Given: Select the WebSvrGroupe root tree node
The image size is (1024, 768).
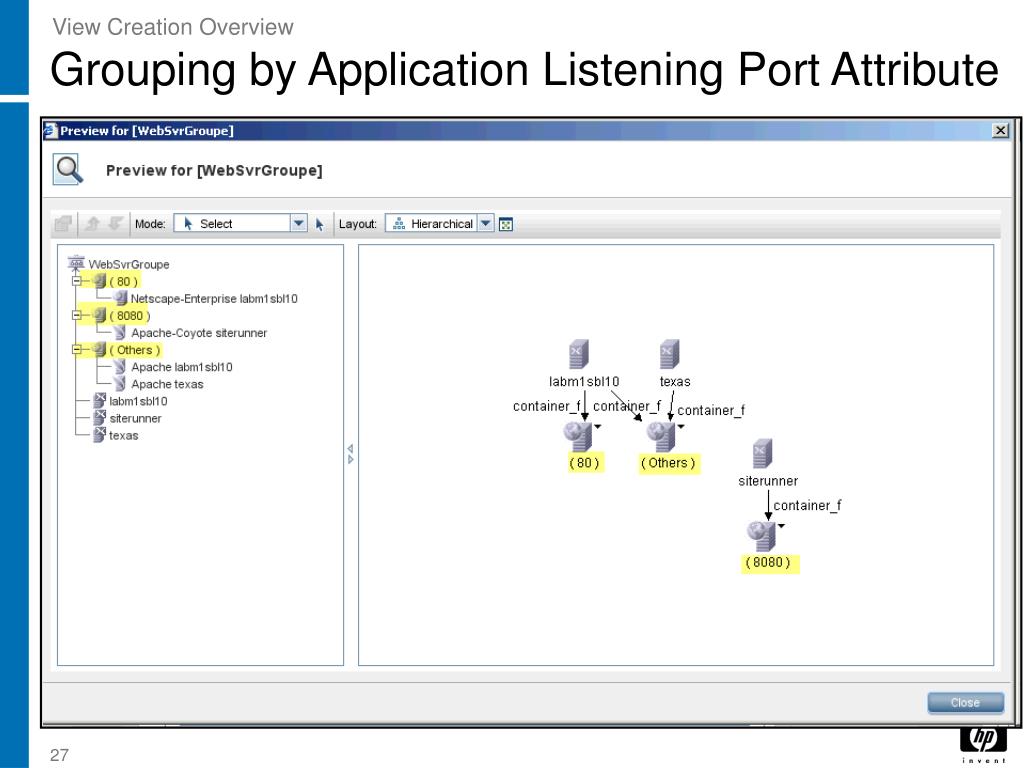Looking at the screenshot, I should (x=129, y=264).
